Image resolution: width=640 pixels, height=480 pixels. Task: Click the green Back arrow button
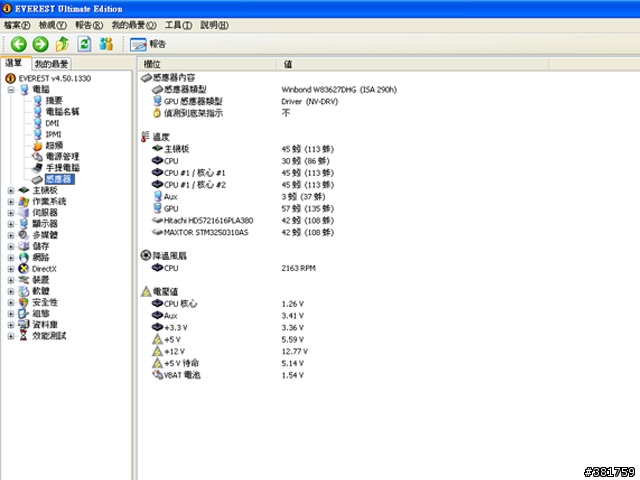pos(18,44)
